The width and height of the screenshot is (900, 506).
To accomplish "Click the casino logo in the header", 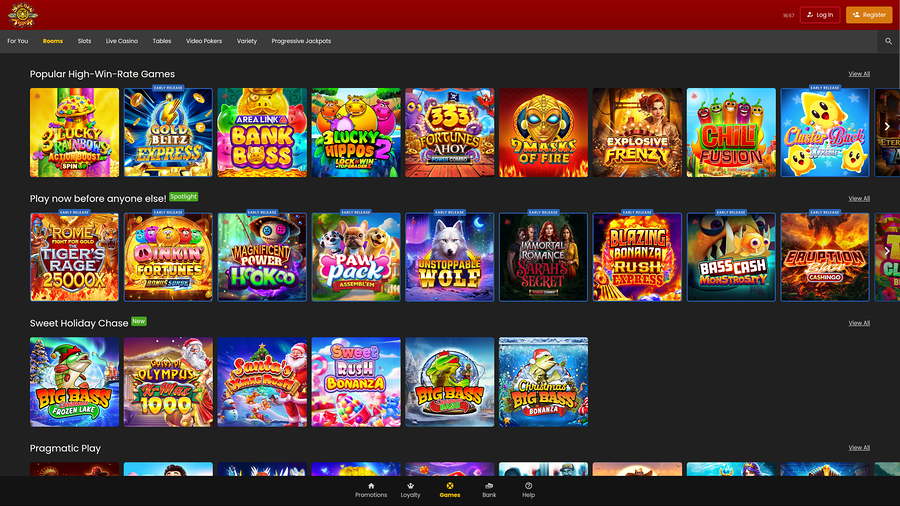I will pyautogui.click(x=22, y=14).
